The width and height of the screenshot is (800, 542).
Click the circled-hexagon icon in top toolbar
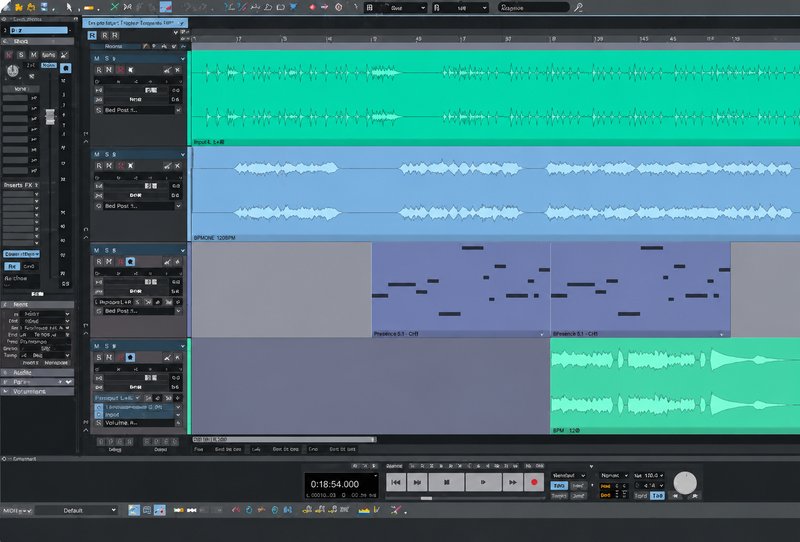pos(339,7)
